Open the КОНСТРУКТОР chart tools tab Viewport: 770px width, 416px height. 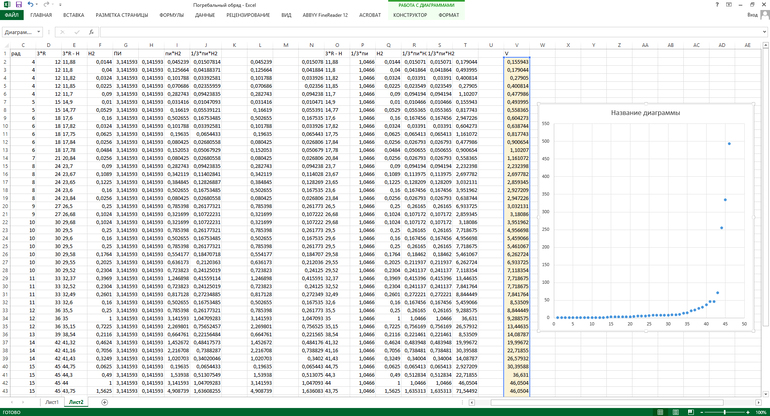(410, 15)
